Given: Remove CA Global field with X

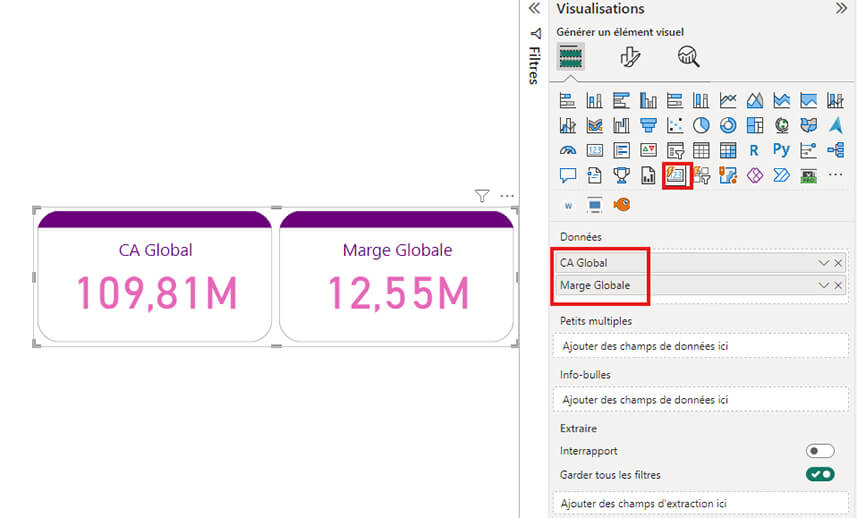Looking at the screenshot, I should click(838, 263).
